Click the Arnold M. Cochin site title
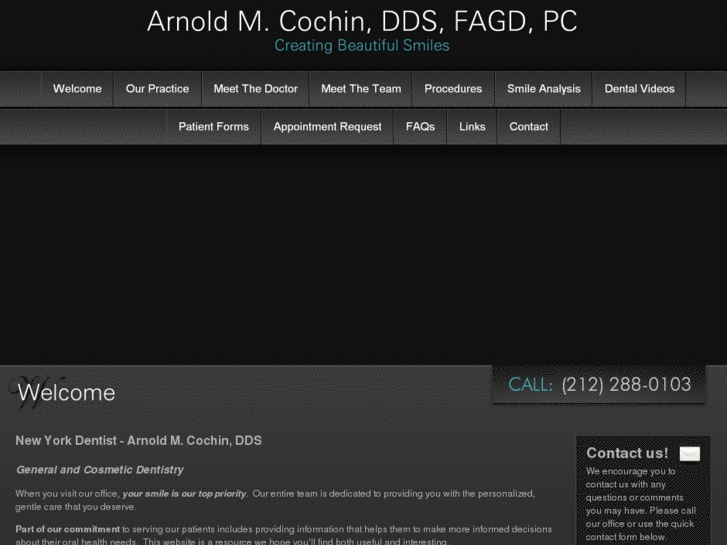Image resolution: width=727 pixels, height=545 pixels. coord(362,21)
